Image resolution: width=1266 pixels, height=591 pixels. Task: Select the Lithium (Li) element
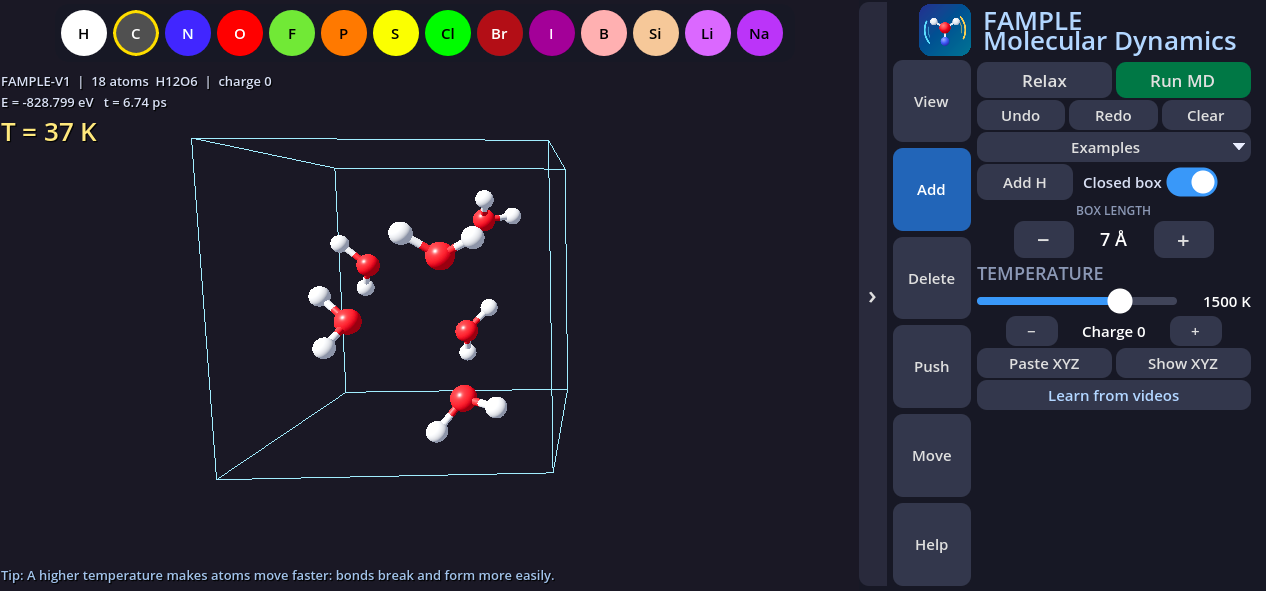tap(708, 34)
